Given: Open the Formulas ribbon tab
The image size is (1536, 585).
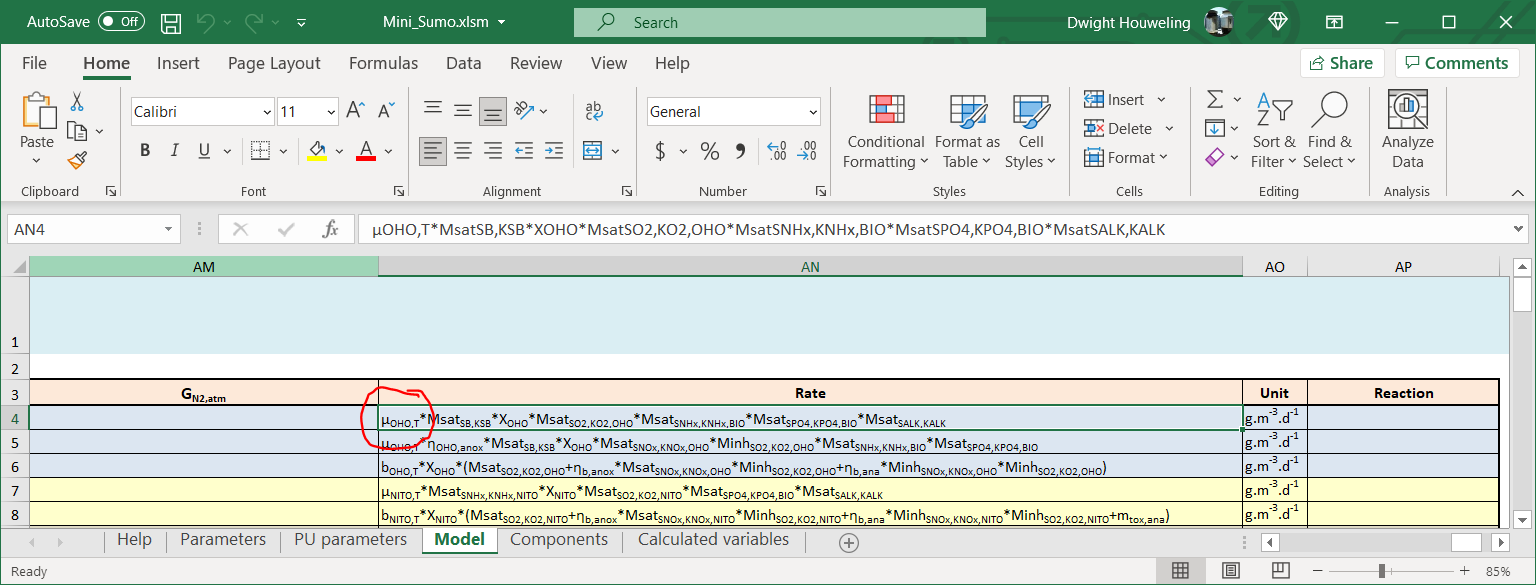Looking at the screenshot, I should [x=383, y=63].
